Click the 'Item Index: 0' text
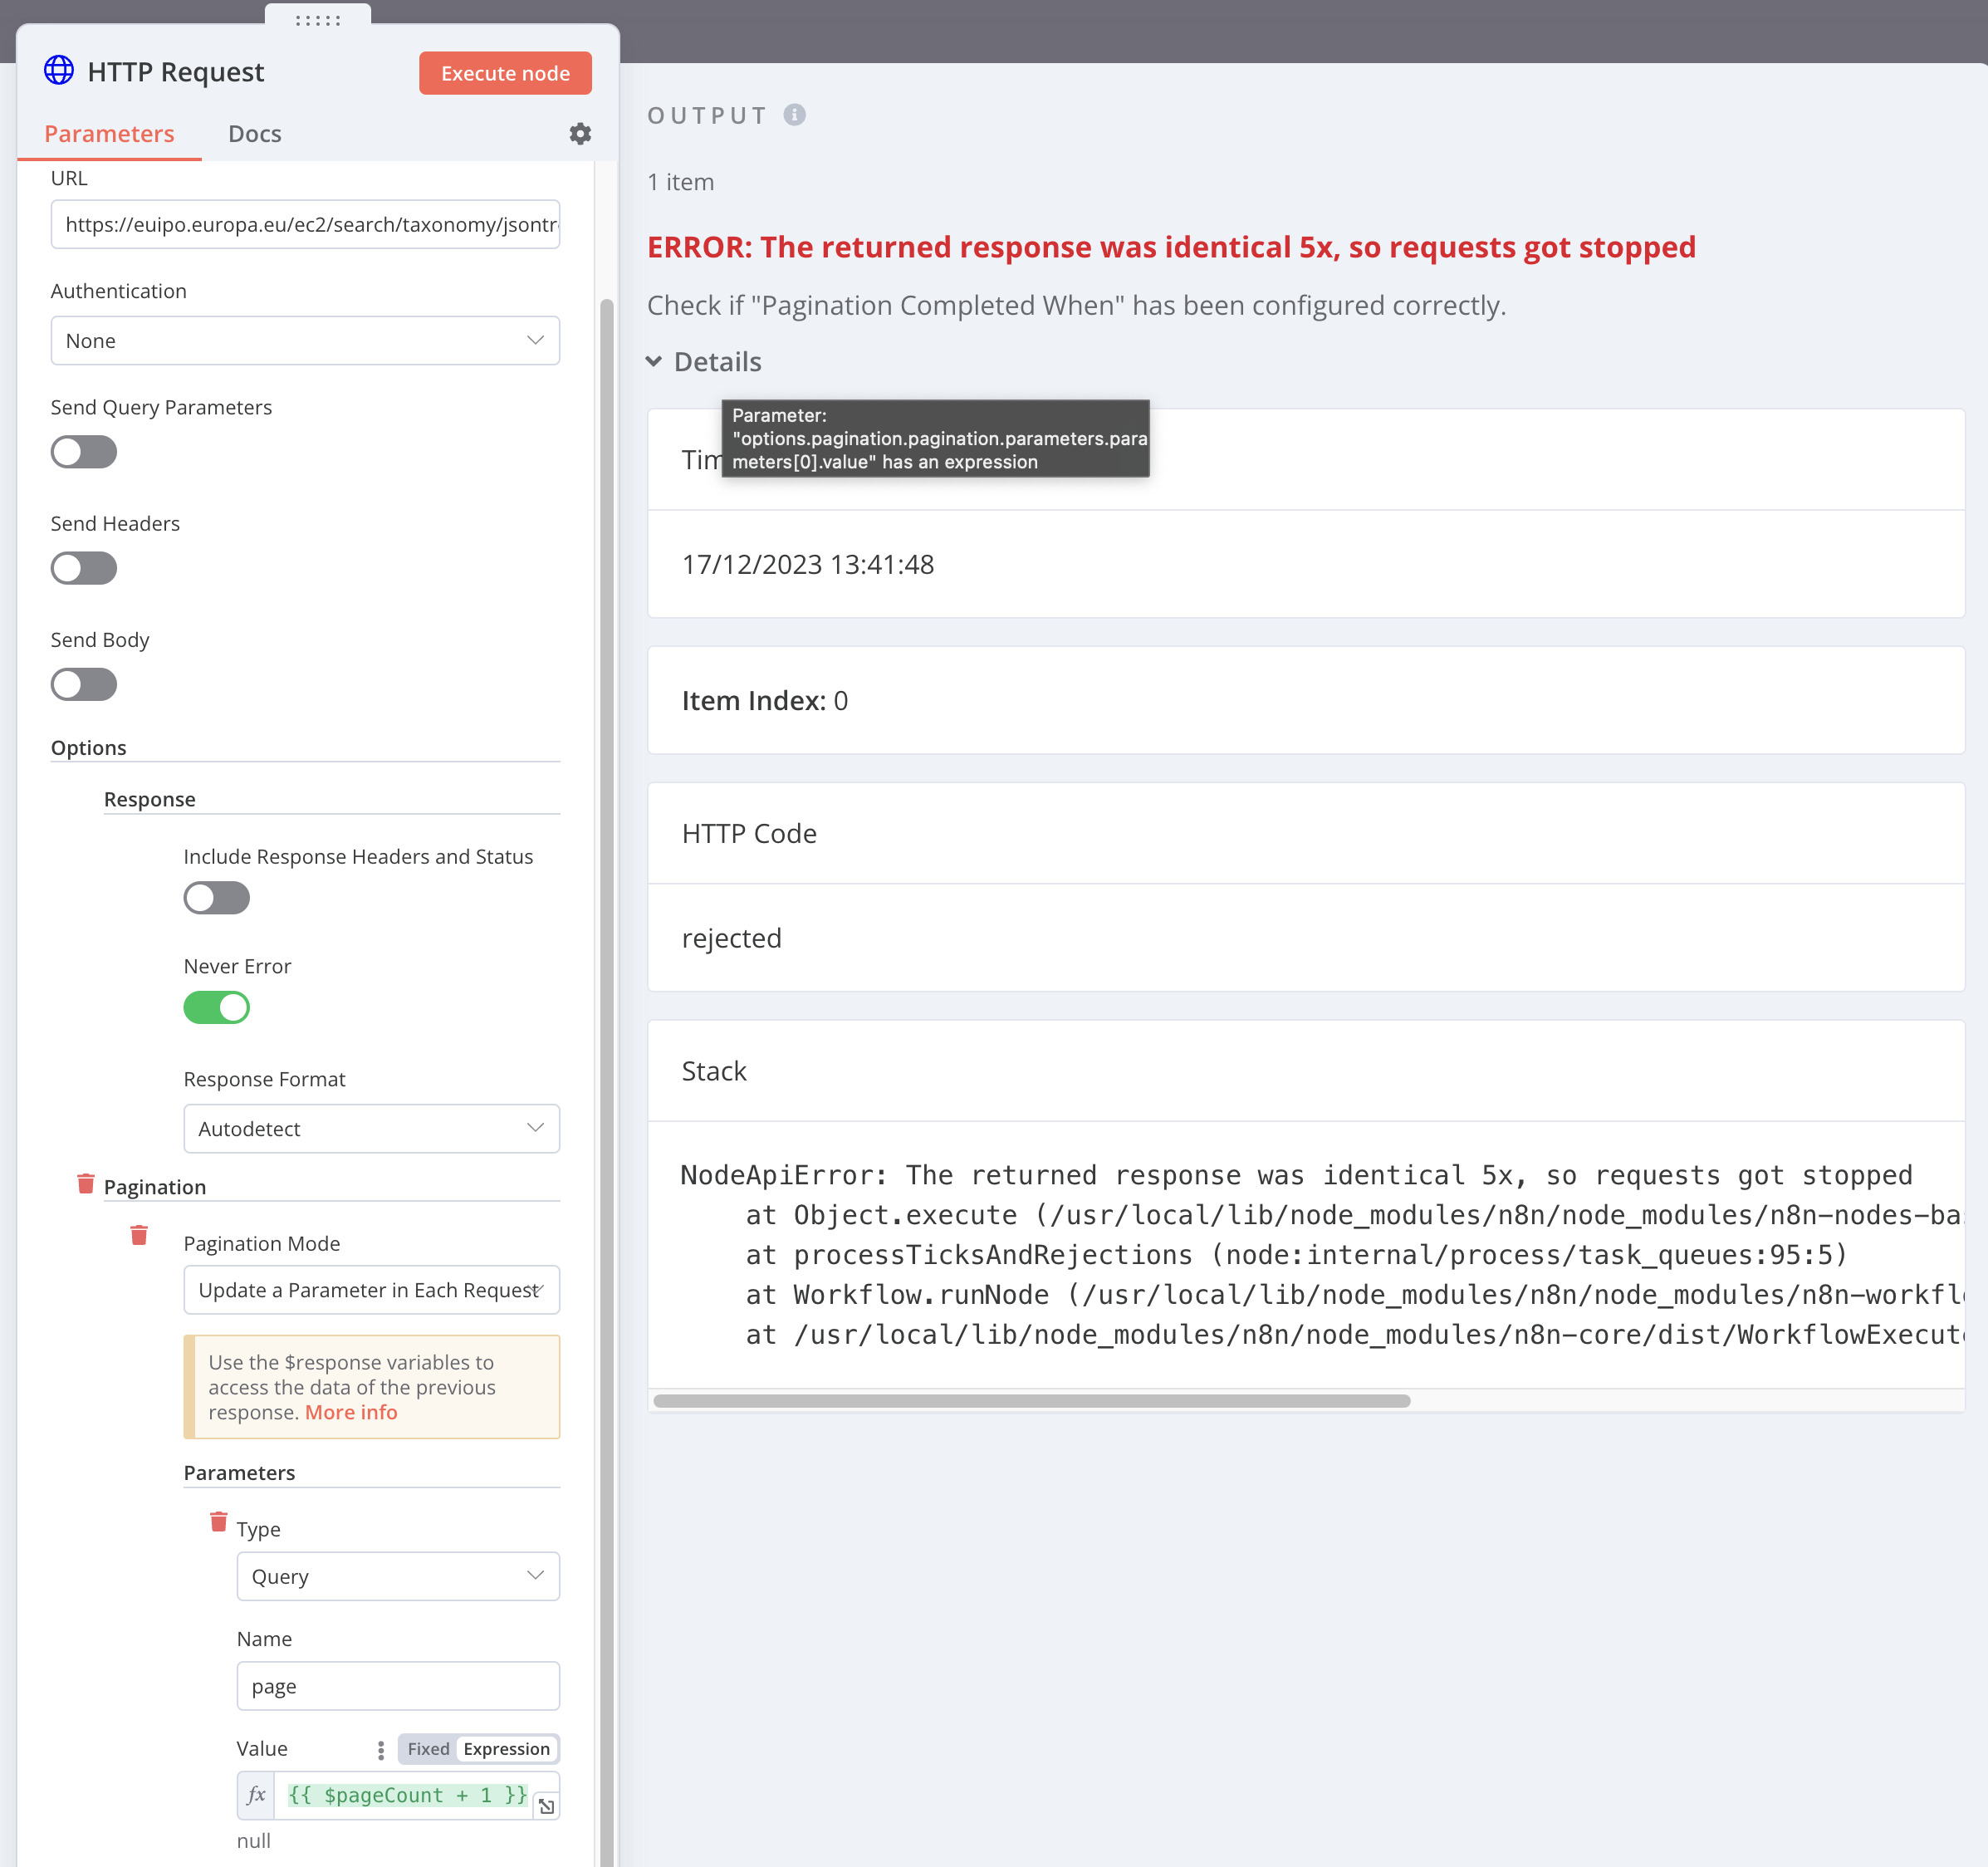 coord(765,701)
